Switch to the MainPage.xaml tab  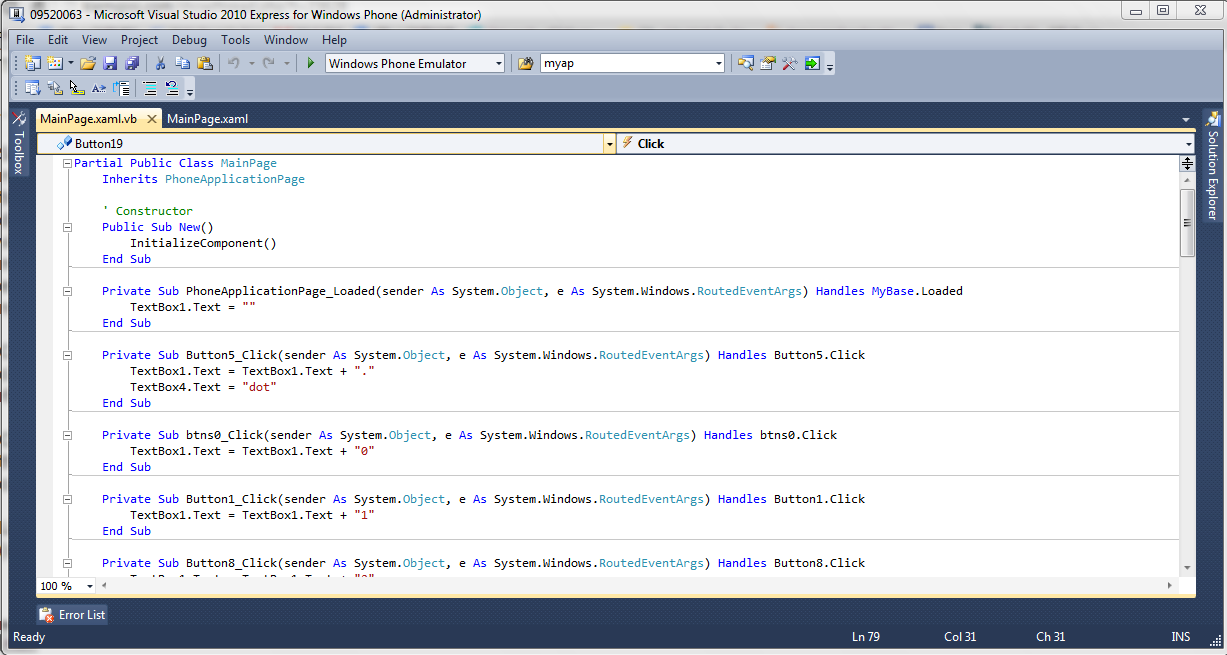(207, 119)
